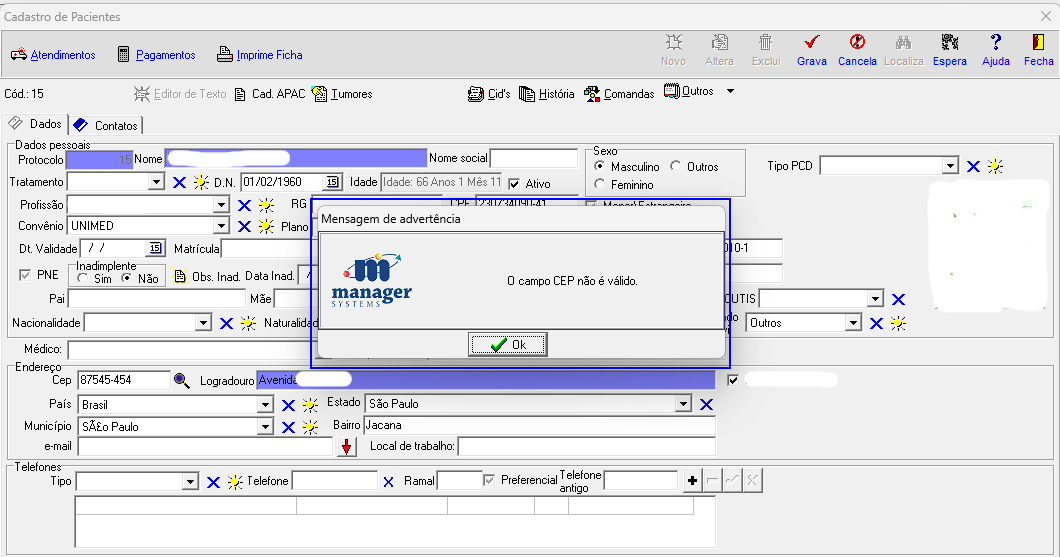Click the Ajuda help icon
This screenshot has height=557, width=1060.
995,43
